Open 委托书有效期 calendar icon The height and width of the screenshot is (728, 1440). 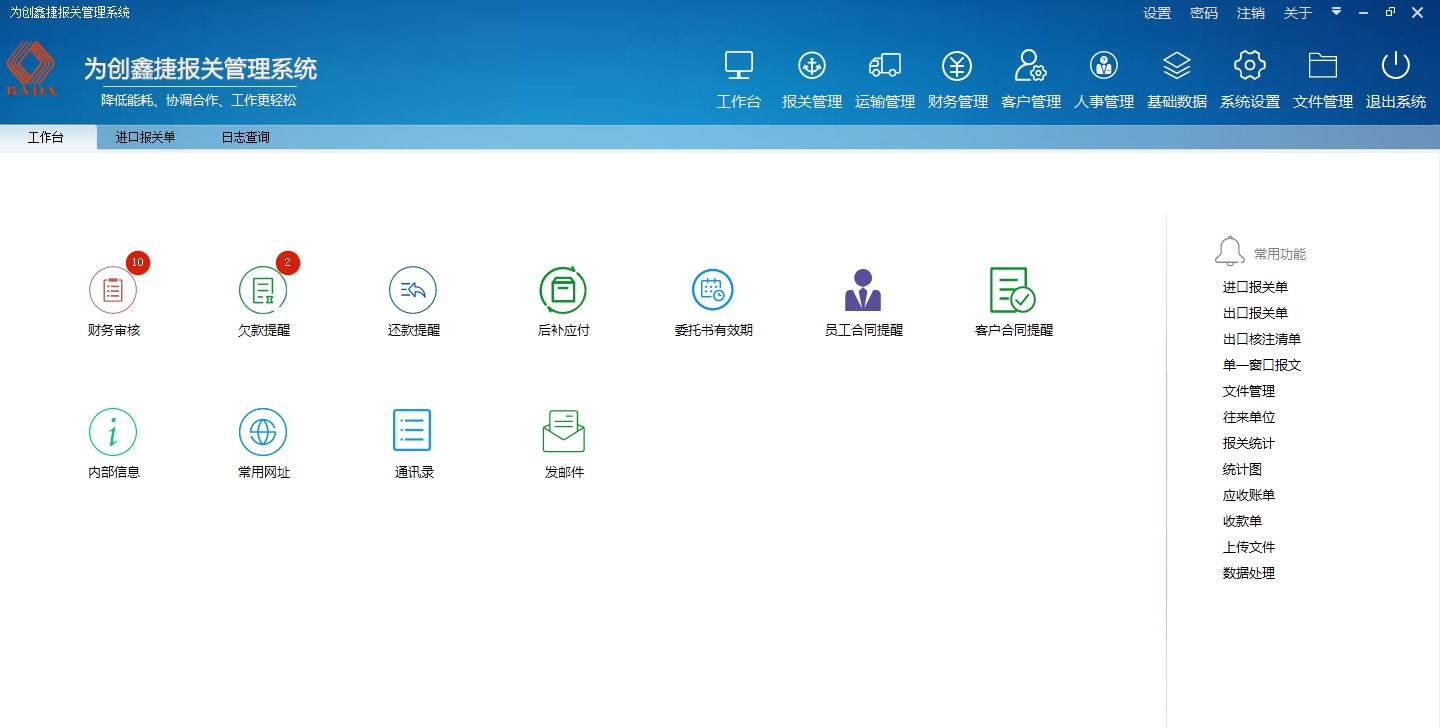pos(713,291)
